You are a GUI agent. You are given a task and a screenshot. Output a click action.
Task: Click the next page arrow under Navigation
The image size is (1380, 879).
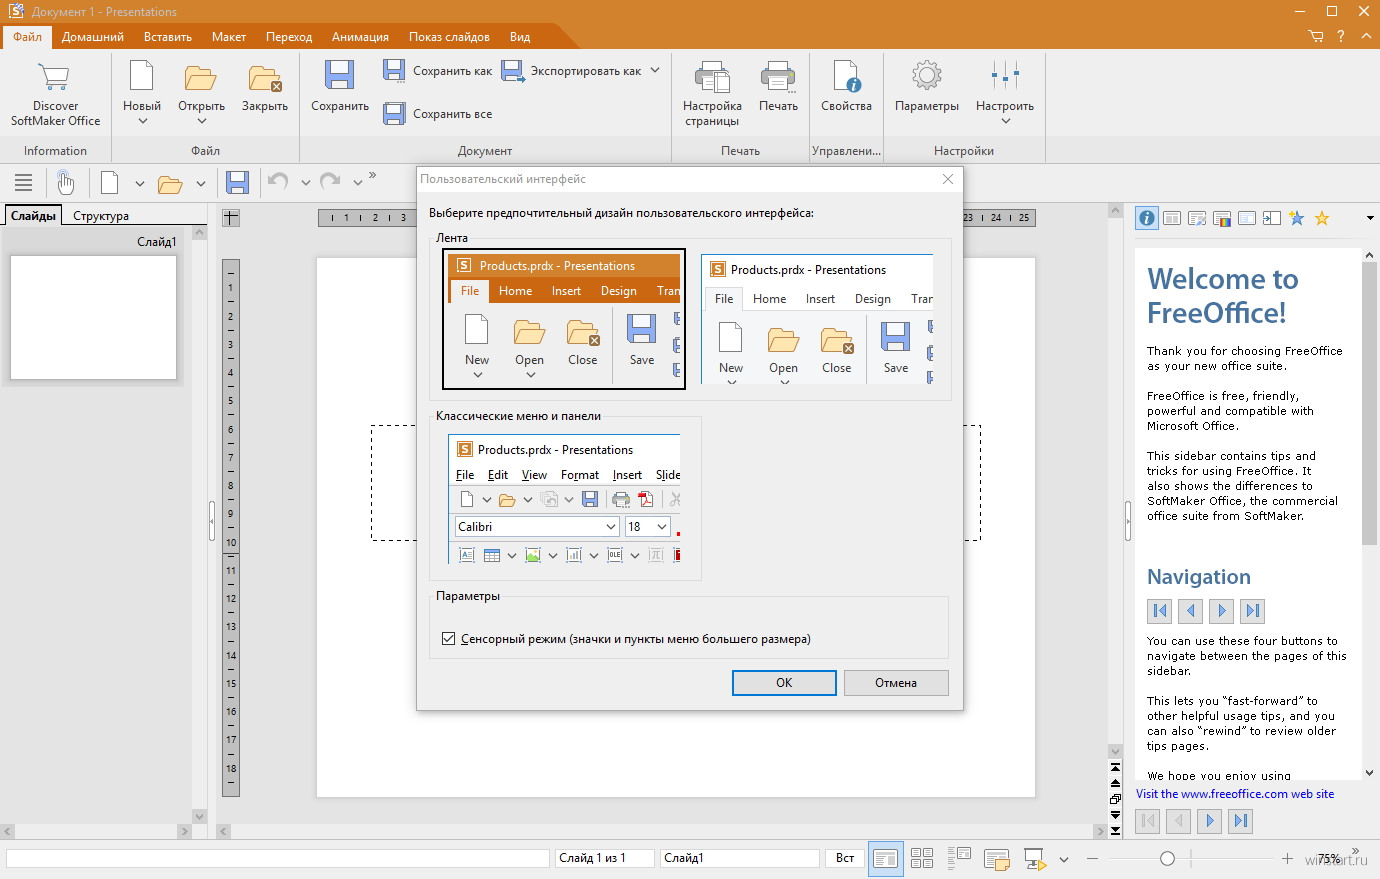tap(1221, 611)
